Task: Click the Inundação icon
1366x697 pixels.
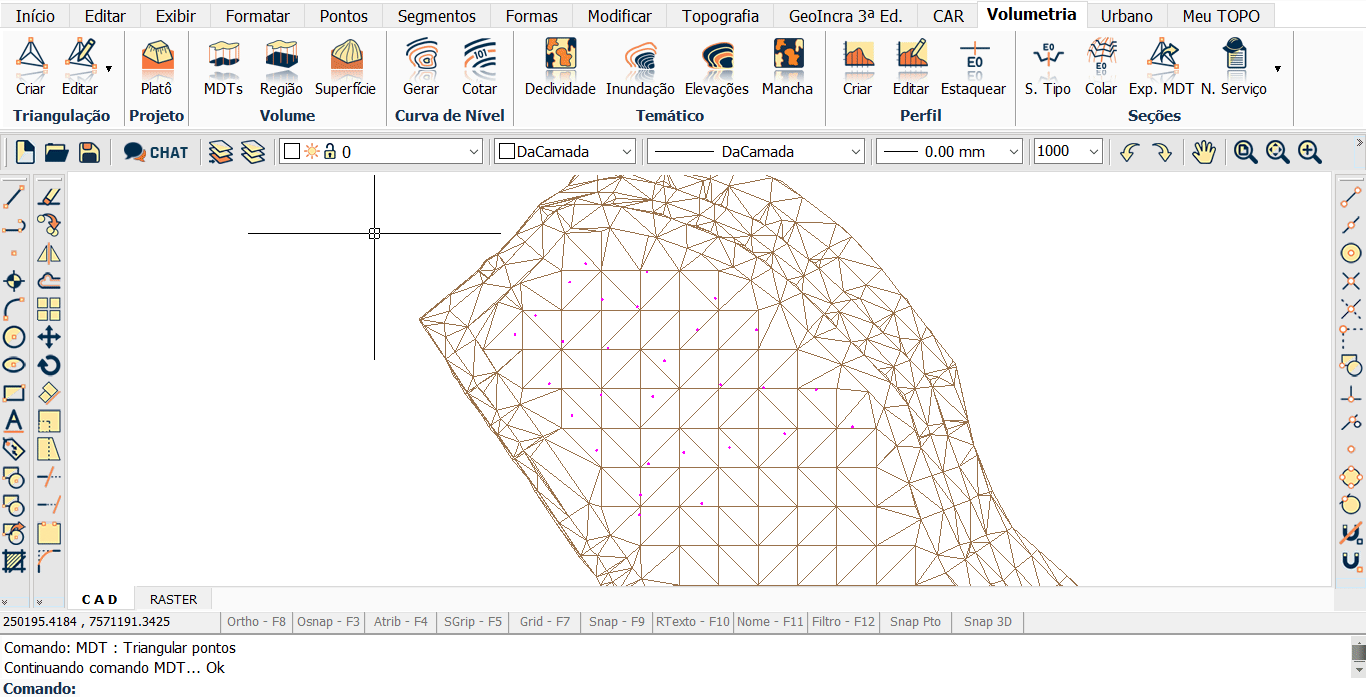Action: (640, 67)
